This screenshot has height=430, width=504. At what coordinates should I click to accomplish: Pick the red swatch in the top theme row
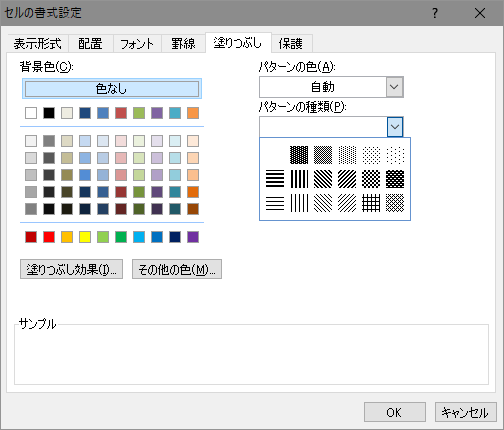tap(121, 113)
